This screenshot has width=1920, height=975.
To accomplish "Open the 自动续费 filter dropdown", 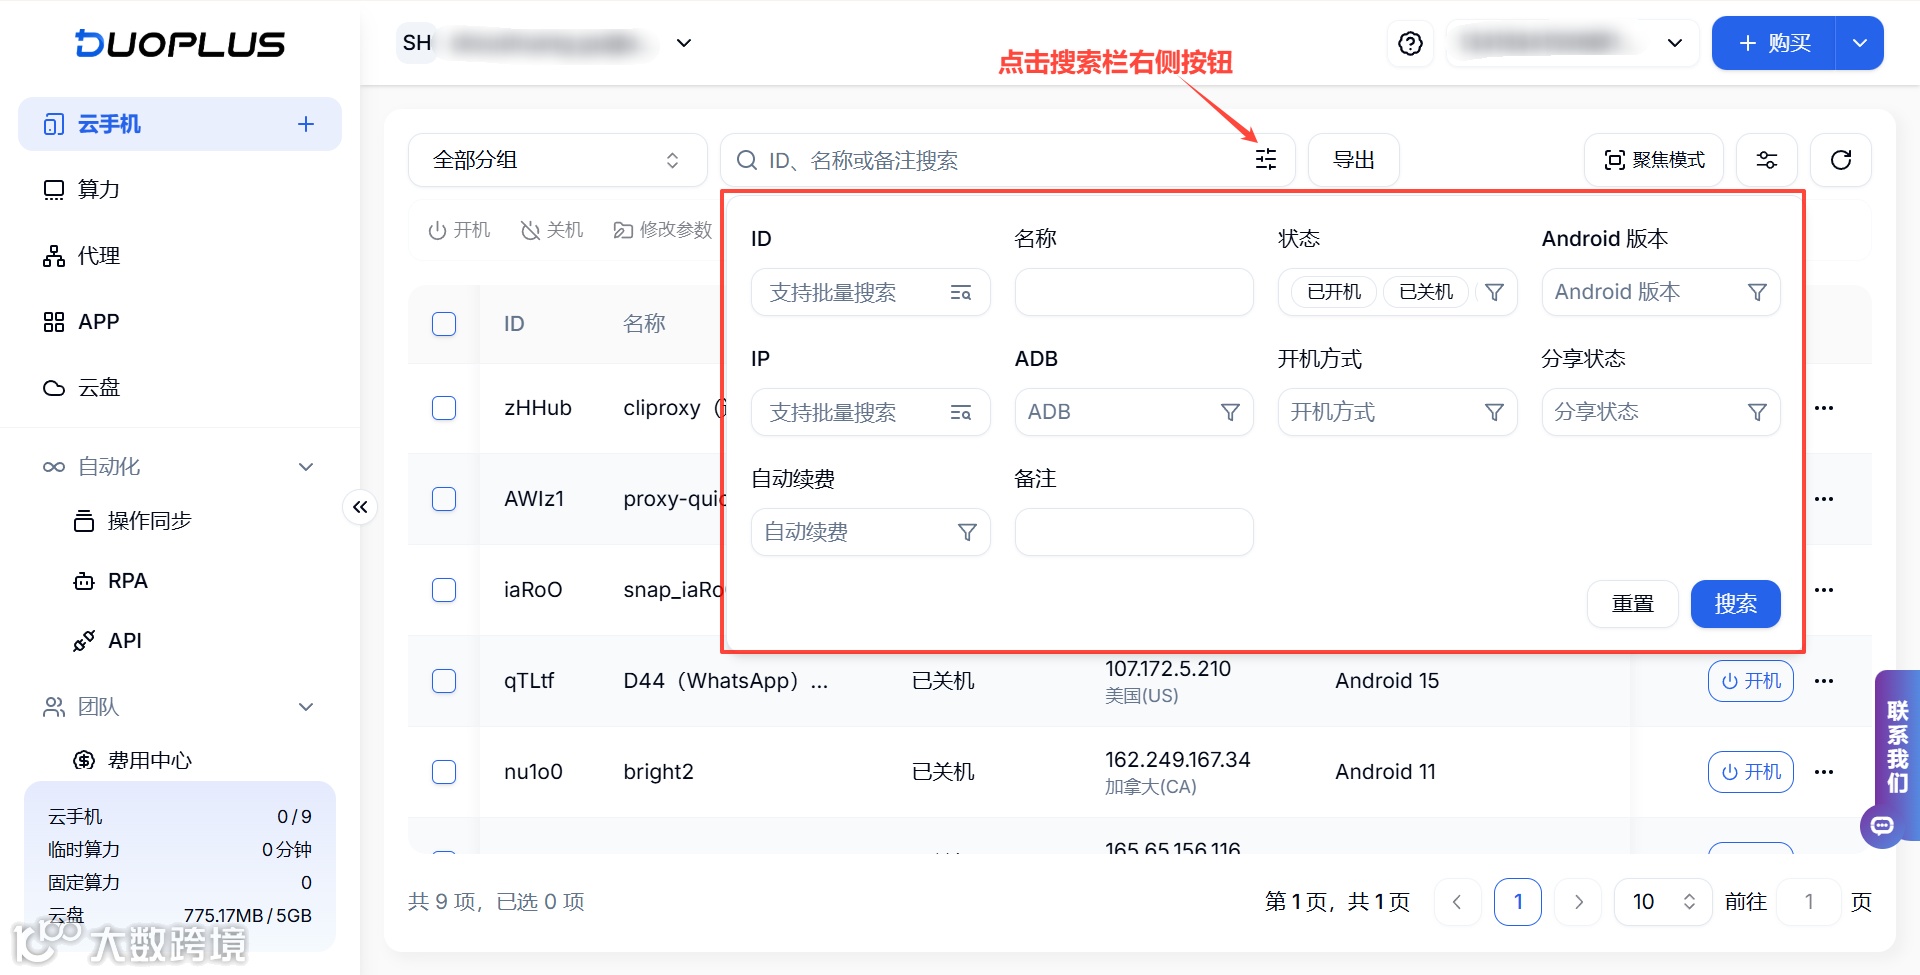I will [x=871, y=532].
